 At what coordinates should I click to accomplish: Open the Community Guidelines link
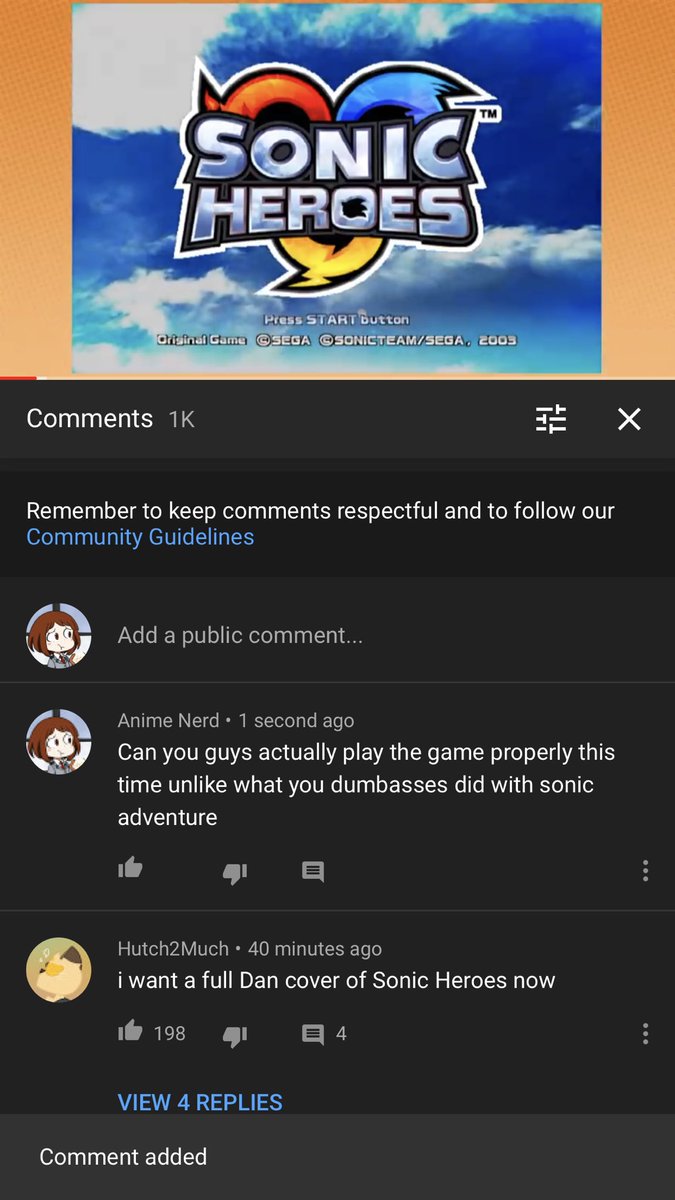(x=140, y=537)
